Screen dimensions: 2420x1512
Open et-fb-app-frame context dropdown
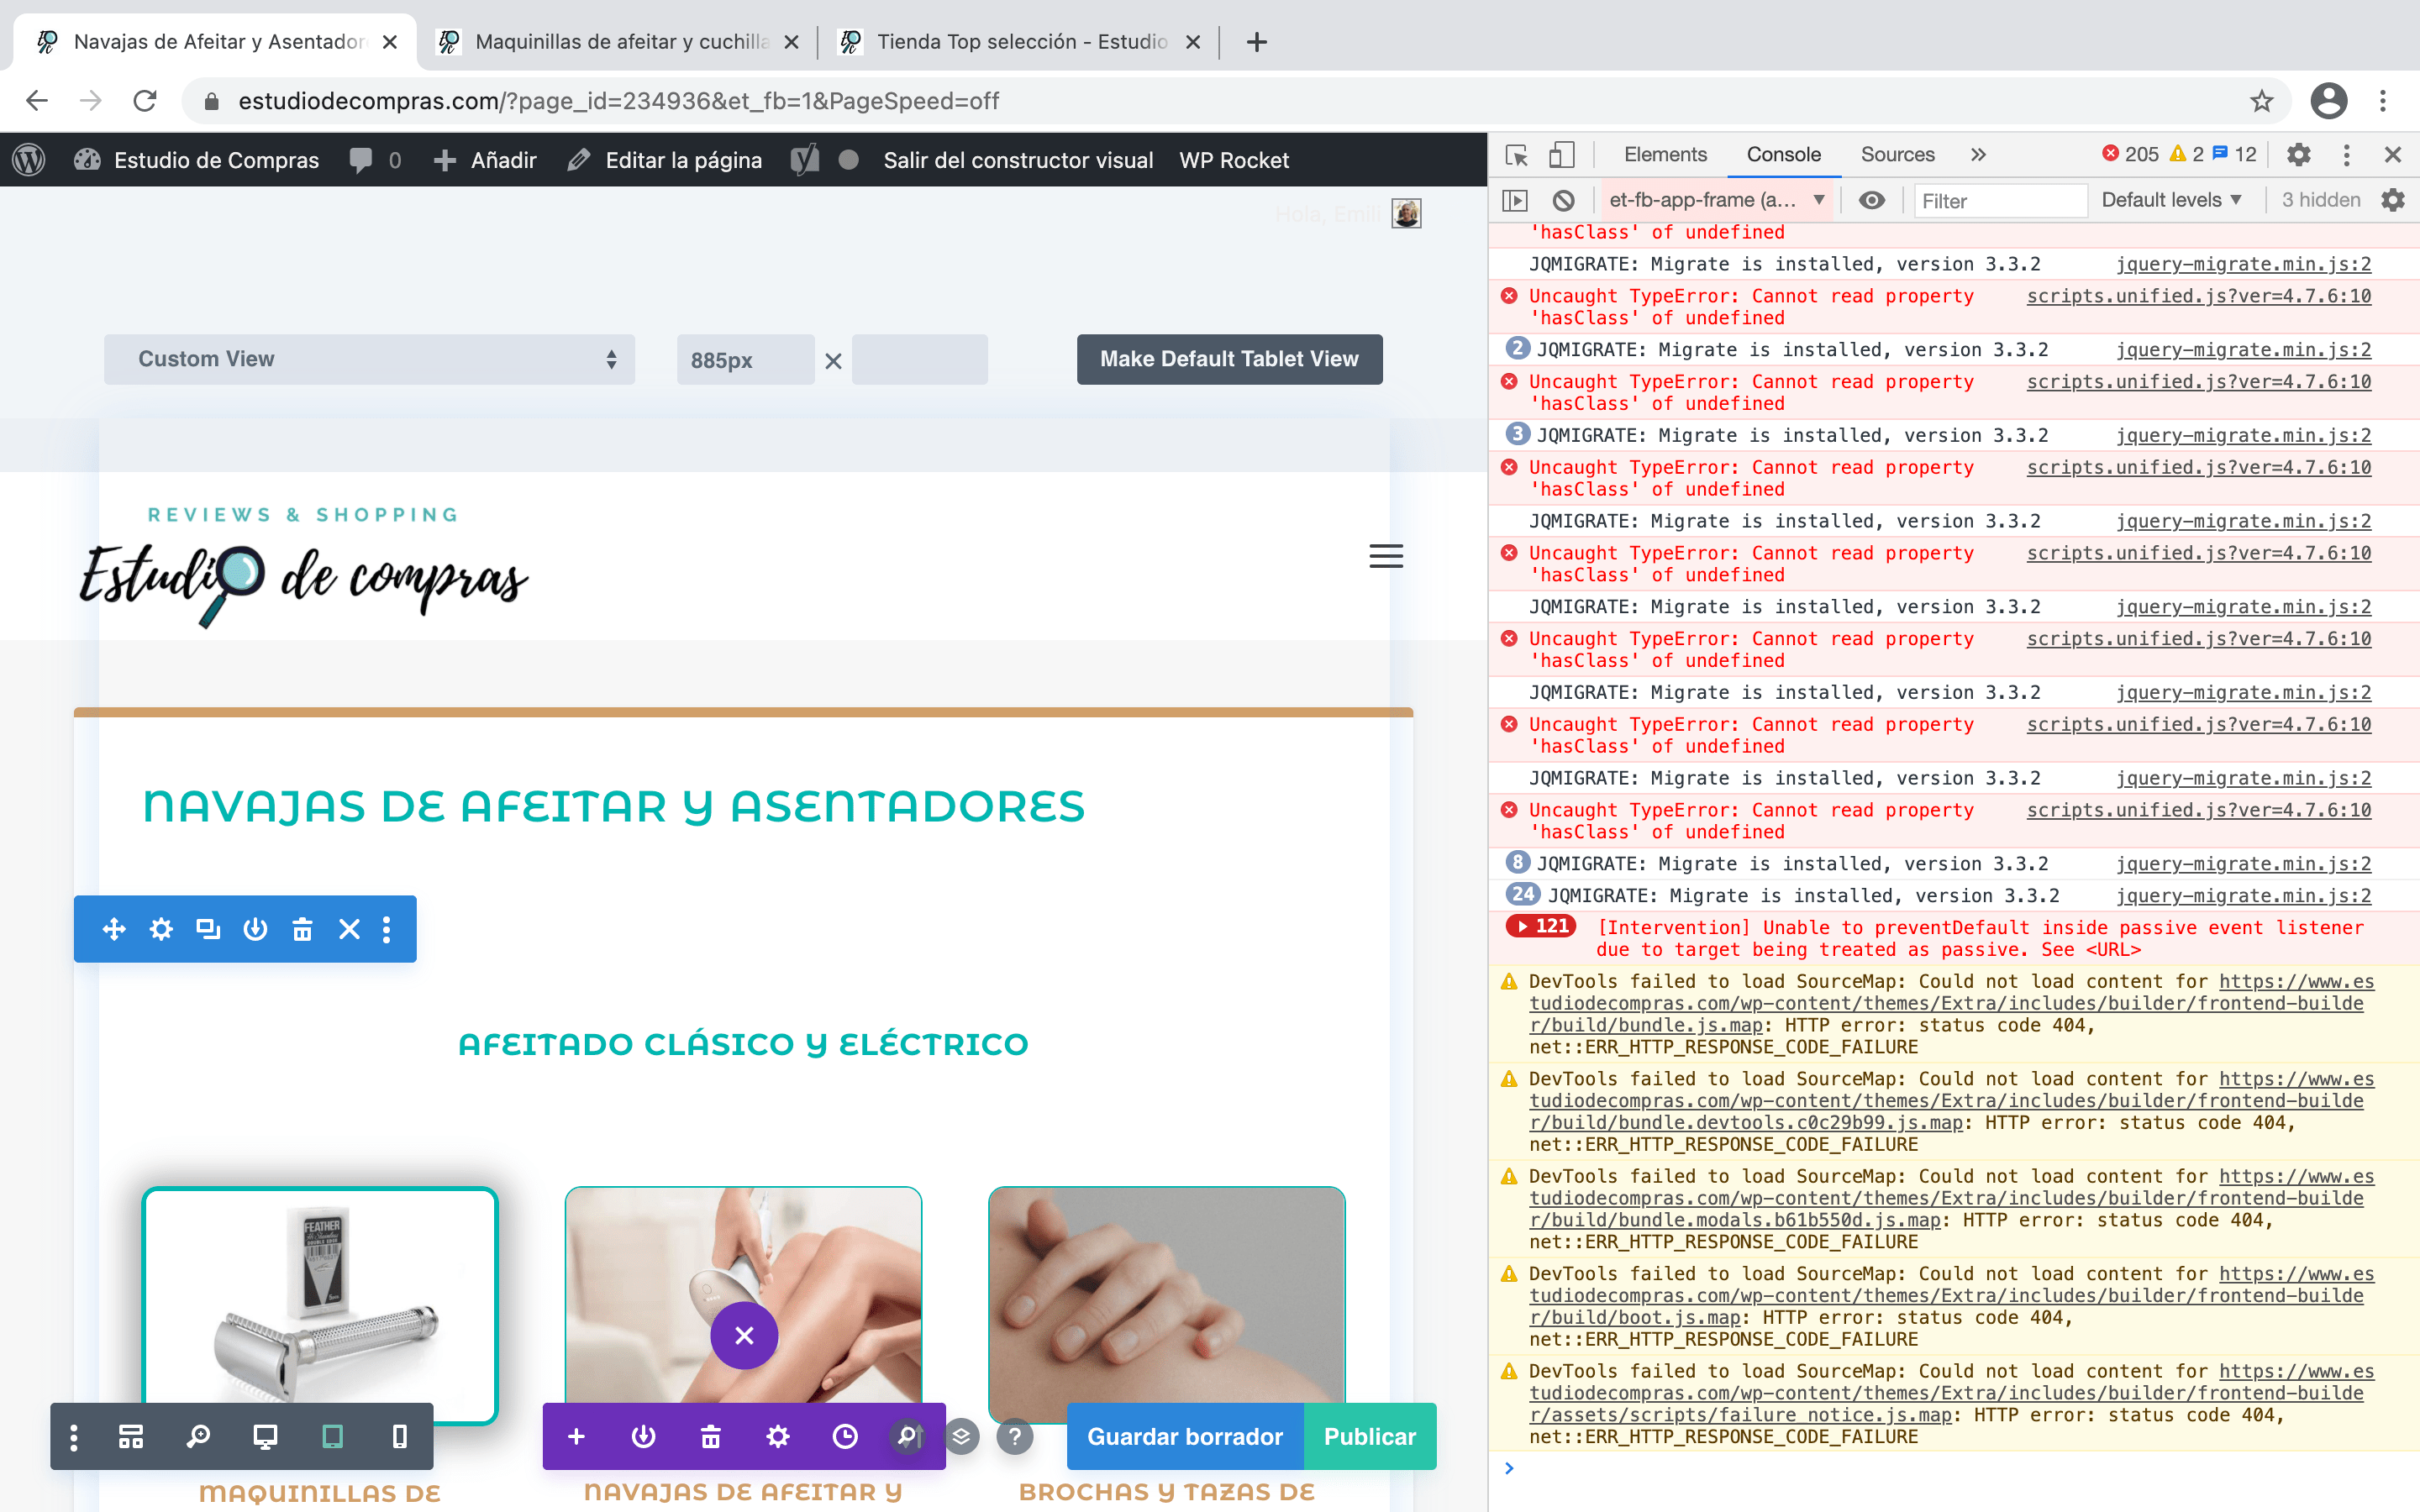click(1716, 200)
